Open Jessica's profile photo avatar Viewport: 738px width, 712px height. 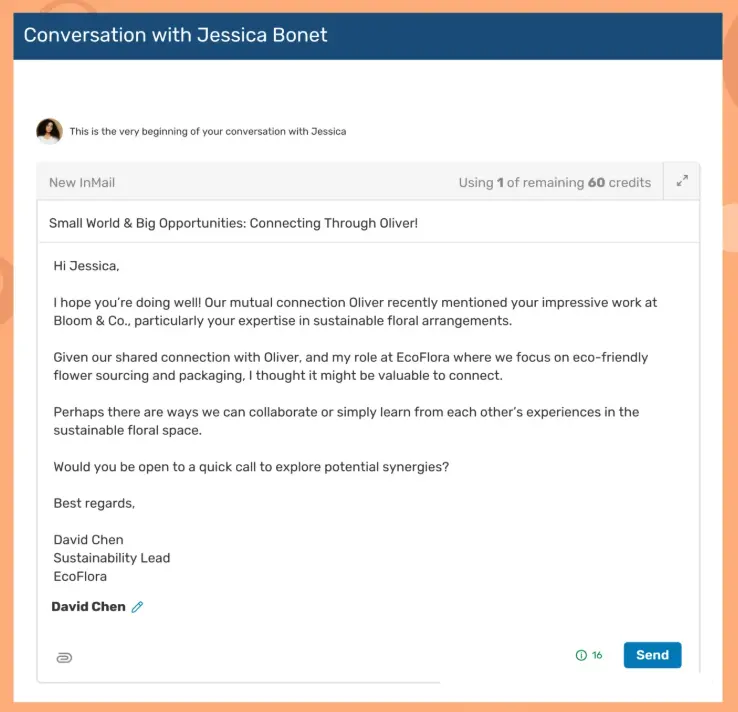[49, 131]
